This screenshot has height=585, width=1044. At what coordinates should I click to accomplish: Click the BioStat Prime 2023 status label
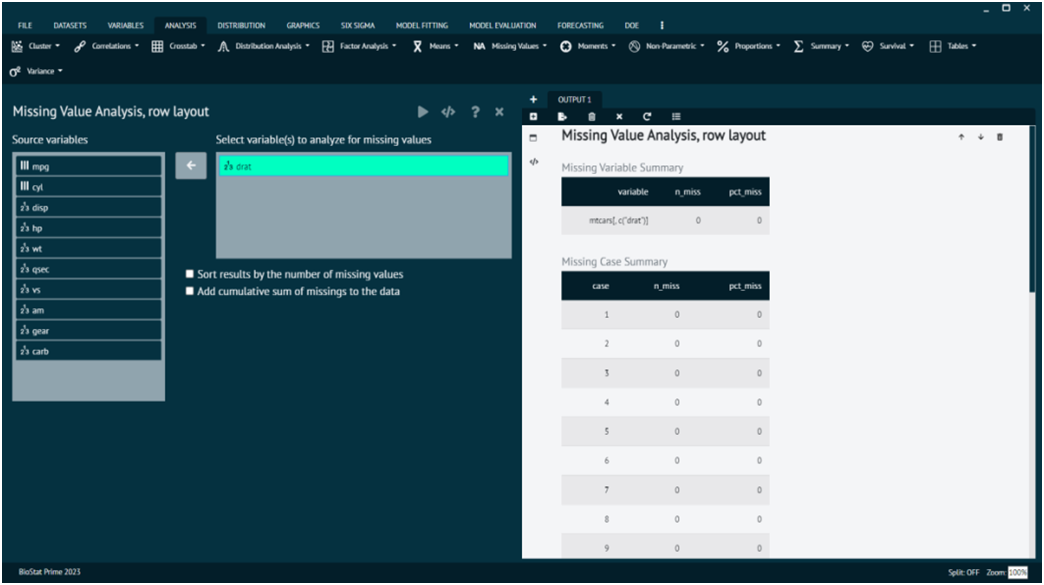(49, 572)
